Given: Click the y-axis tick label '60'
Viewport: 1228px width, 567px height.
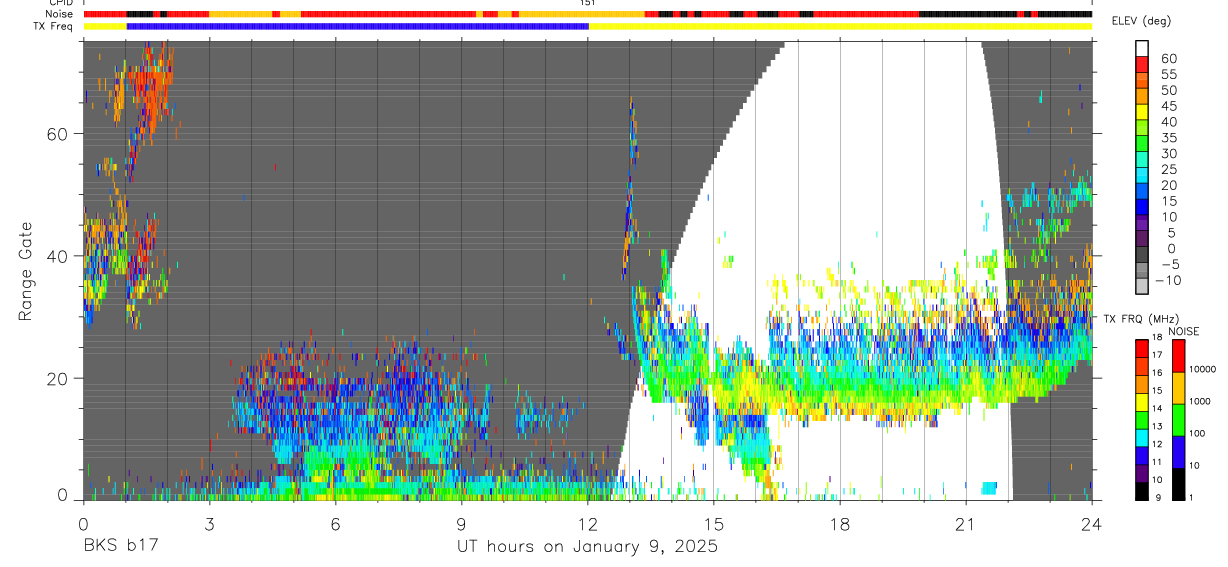Looking at the screenshot, I should [58, 134].
